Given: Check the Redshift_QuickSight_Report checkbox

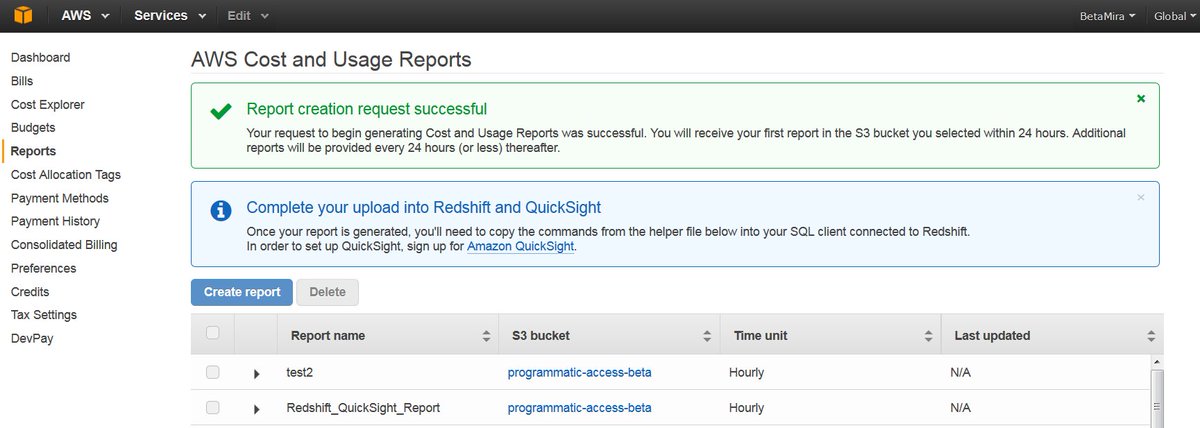Looking at the screenshot, I should [212, 407].
